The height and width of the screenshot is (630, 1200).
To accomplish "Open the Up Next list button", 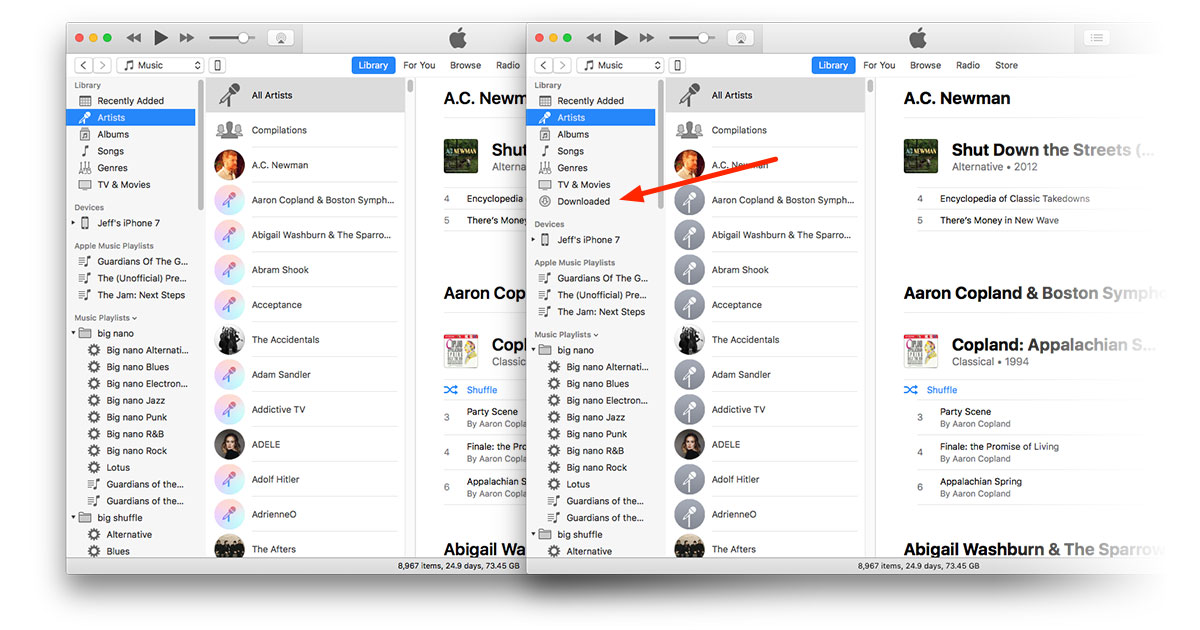I will pos(1097,38).
